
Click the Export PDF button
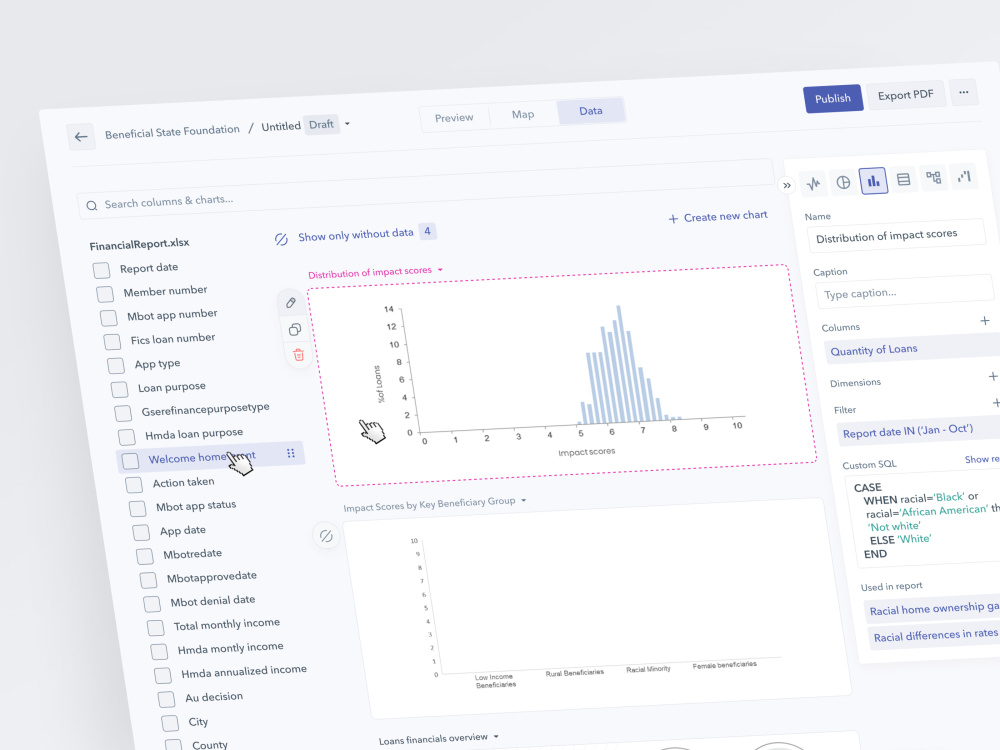(906, 95)
